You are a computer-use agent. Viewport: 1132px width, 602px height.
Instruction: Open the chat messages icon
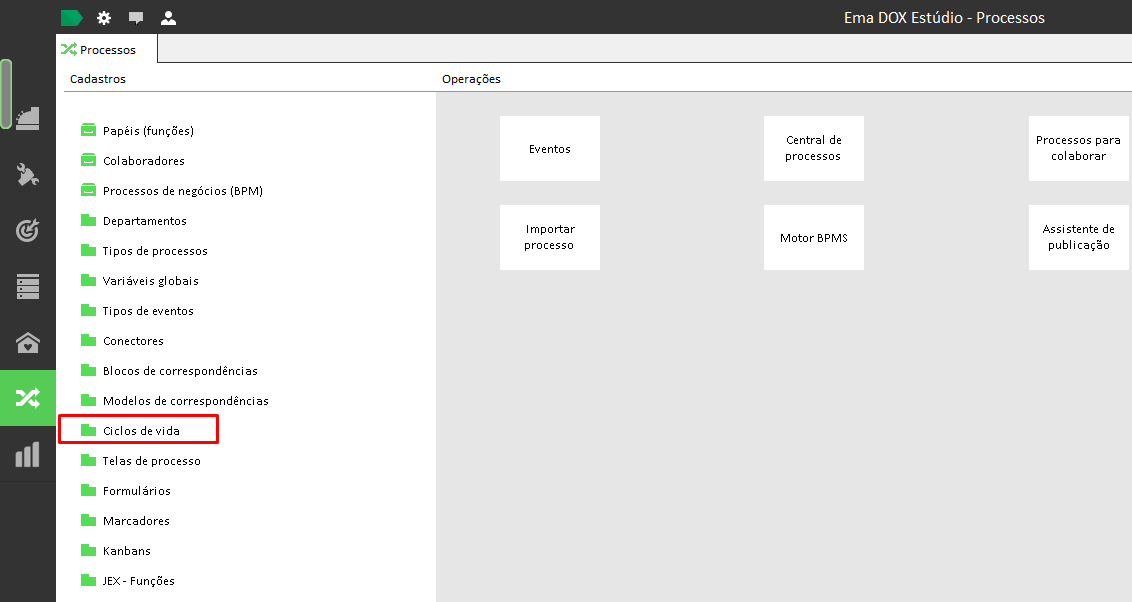pos(136,18)
